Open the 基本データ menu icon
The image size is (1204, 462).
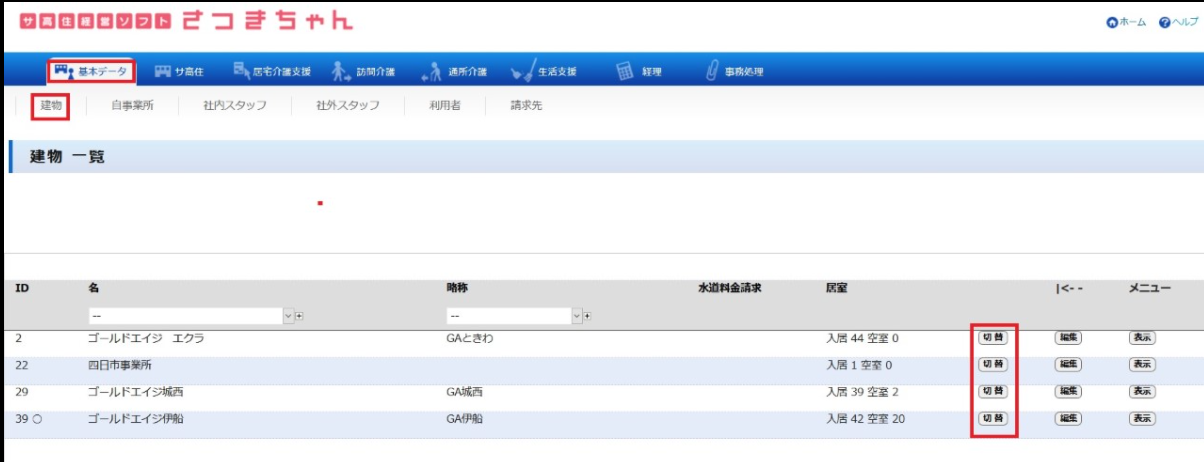click(x=64, y=71)
